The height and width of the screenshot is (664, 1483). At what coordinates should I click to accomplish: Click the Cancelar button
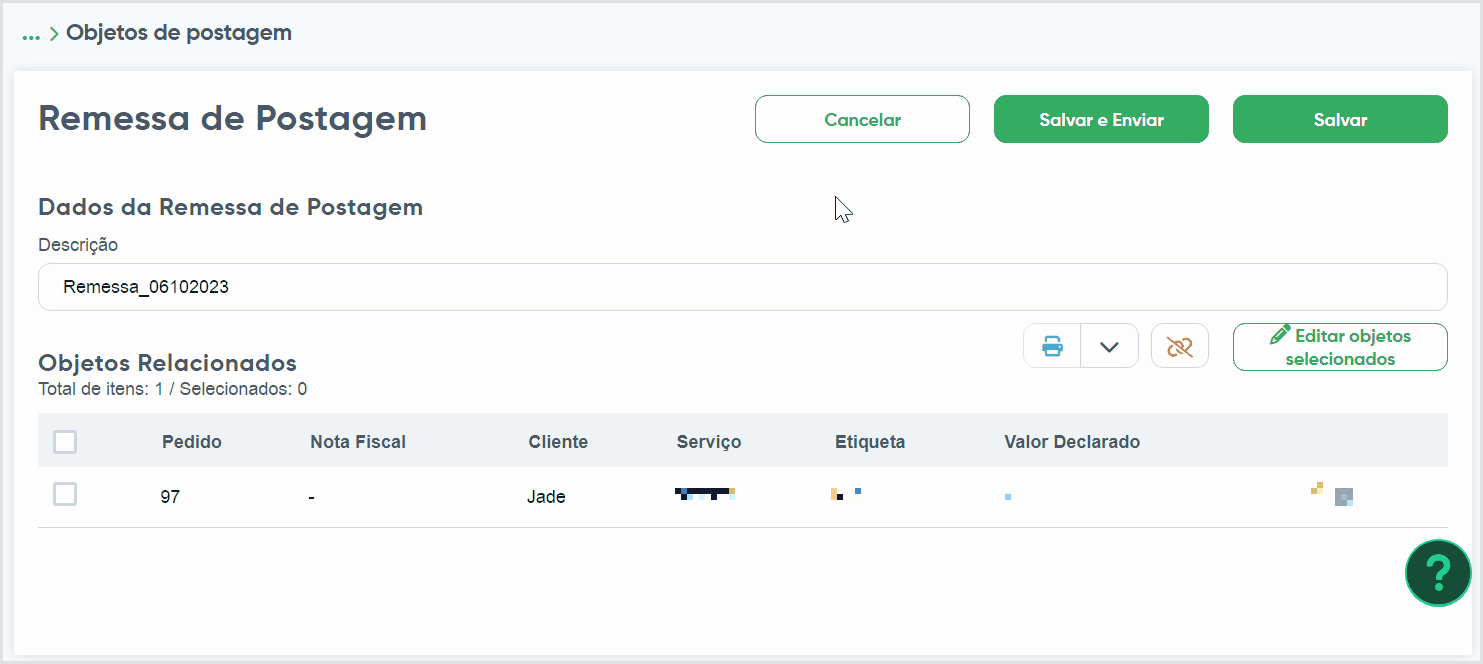[862, 119]
